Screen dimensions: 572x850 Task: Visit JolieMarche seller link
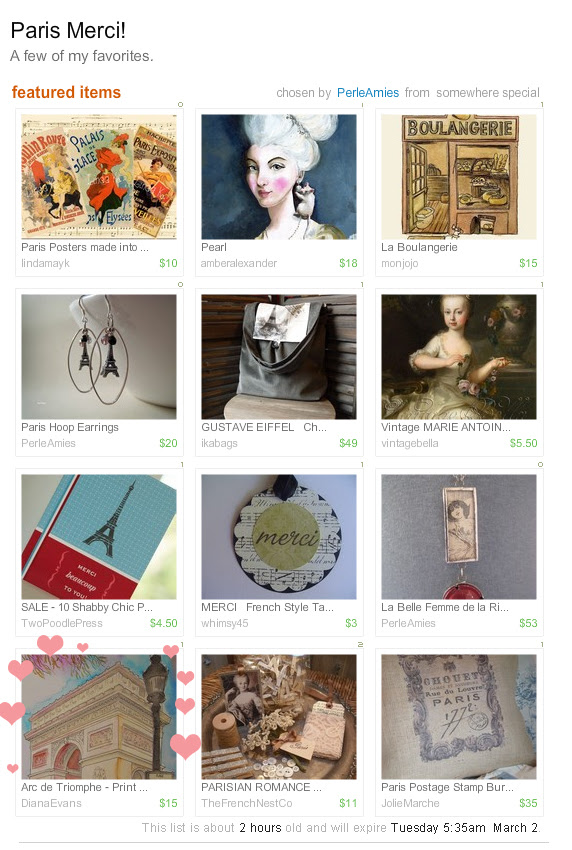[x=410, y=803]
